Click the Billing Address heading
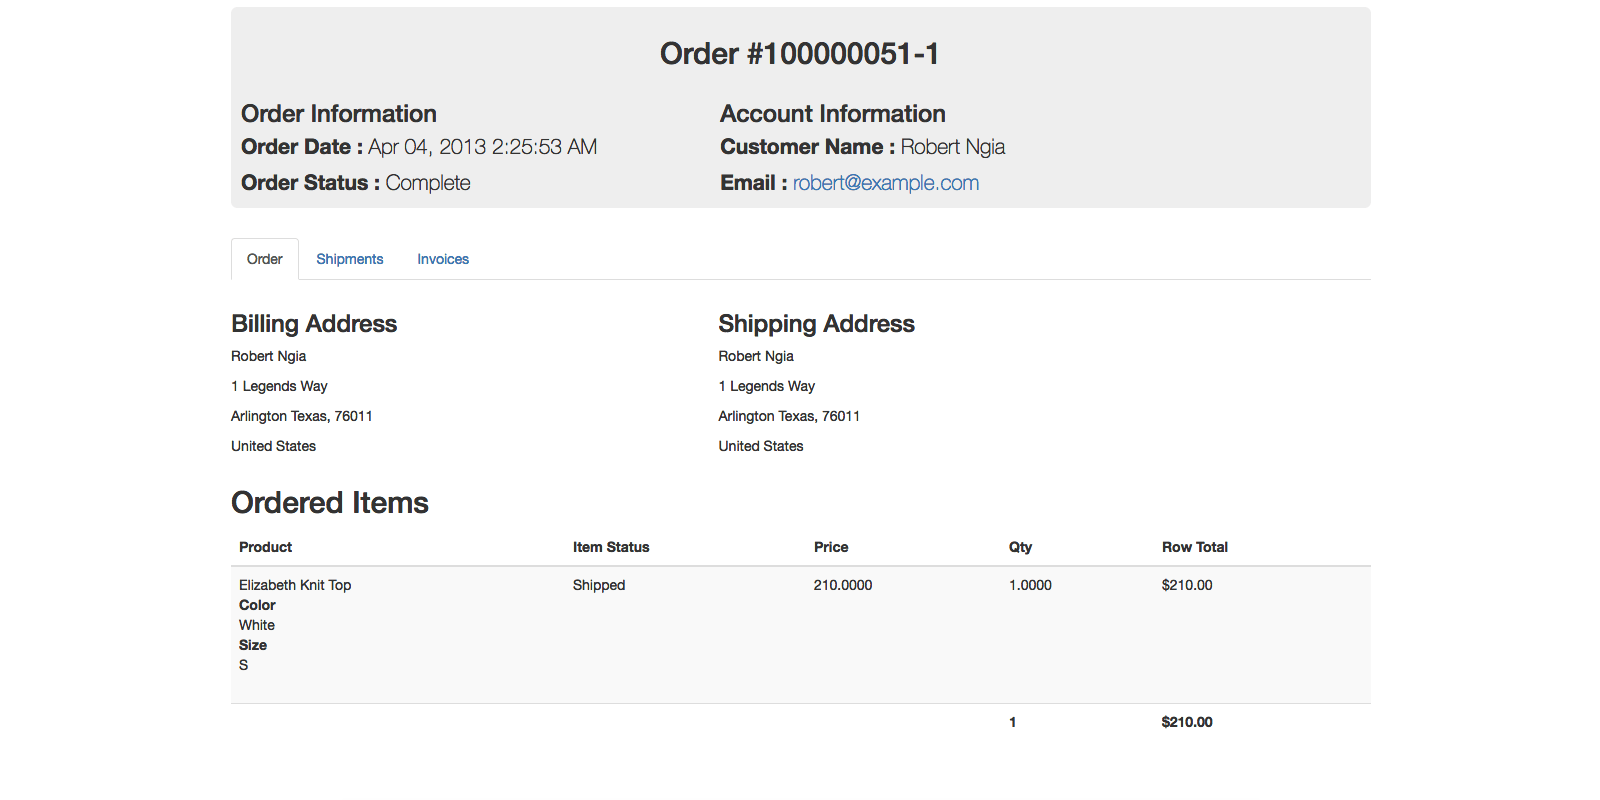This screenshot has height=800, width=1600. pos(314,324)
